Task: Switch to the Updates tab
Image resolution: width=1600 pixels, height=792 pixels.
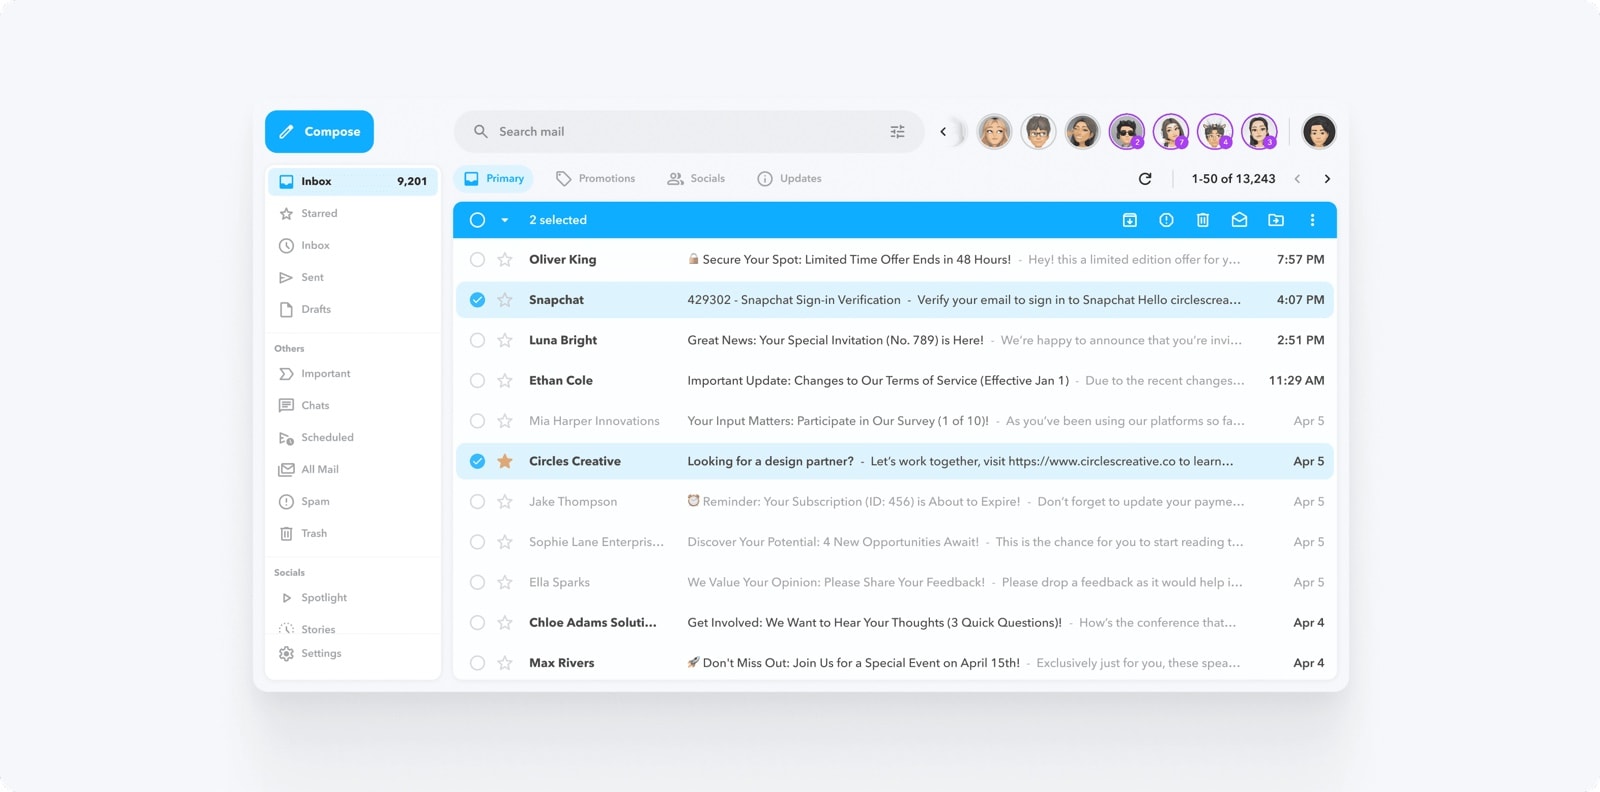Action: [x=789, y=179]
